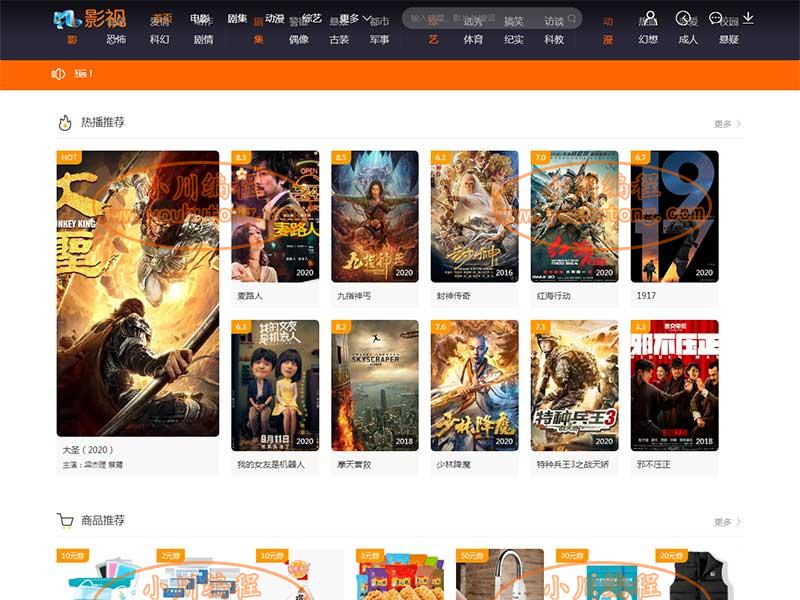Image resolution: width=800 pixels, height=600 pixels.
Task: Open the 科教 category link
Action: tap(554, 39)
